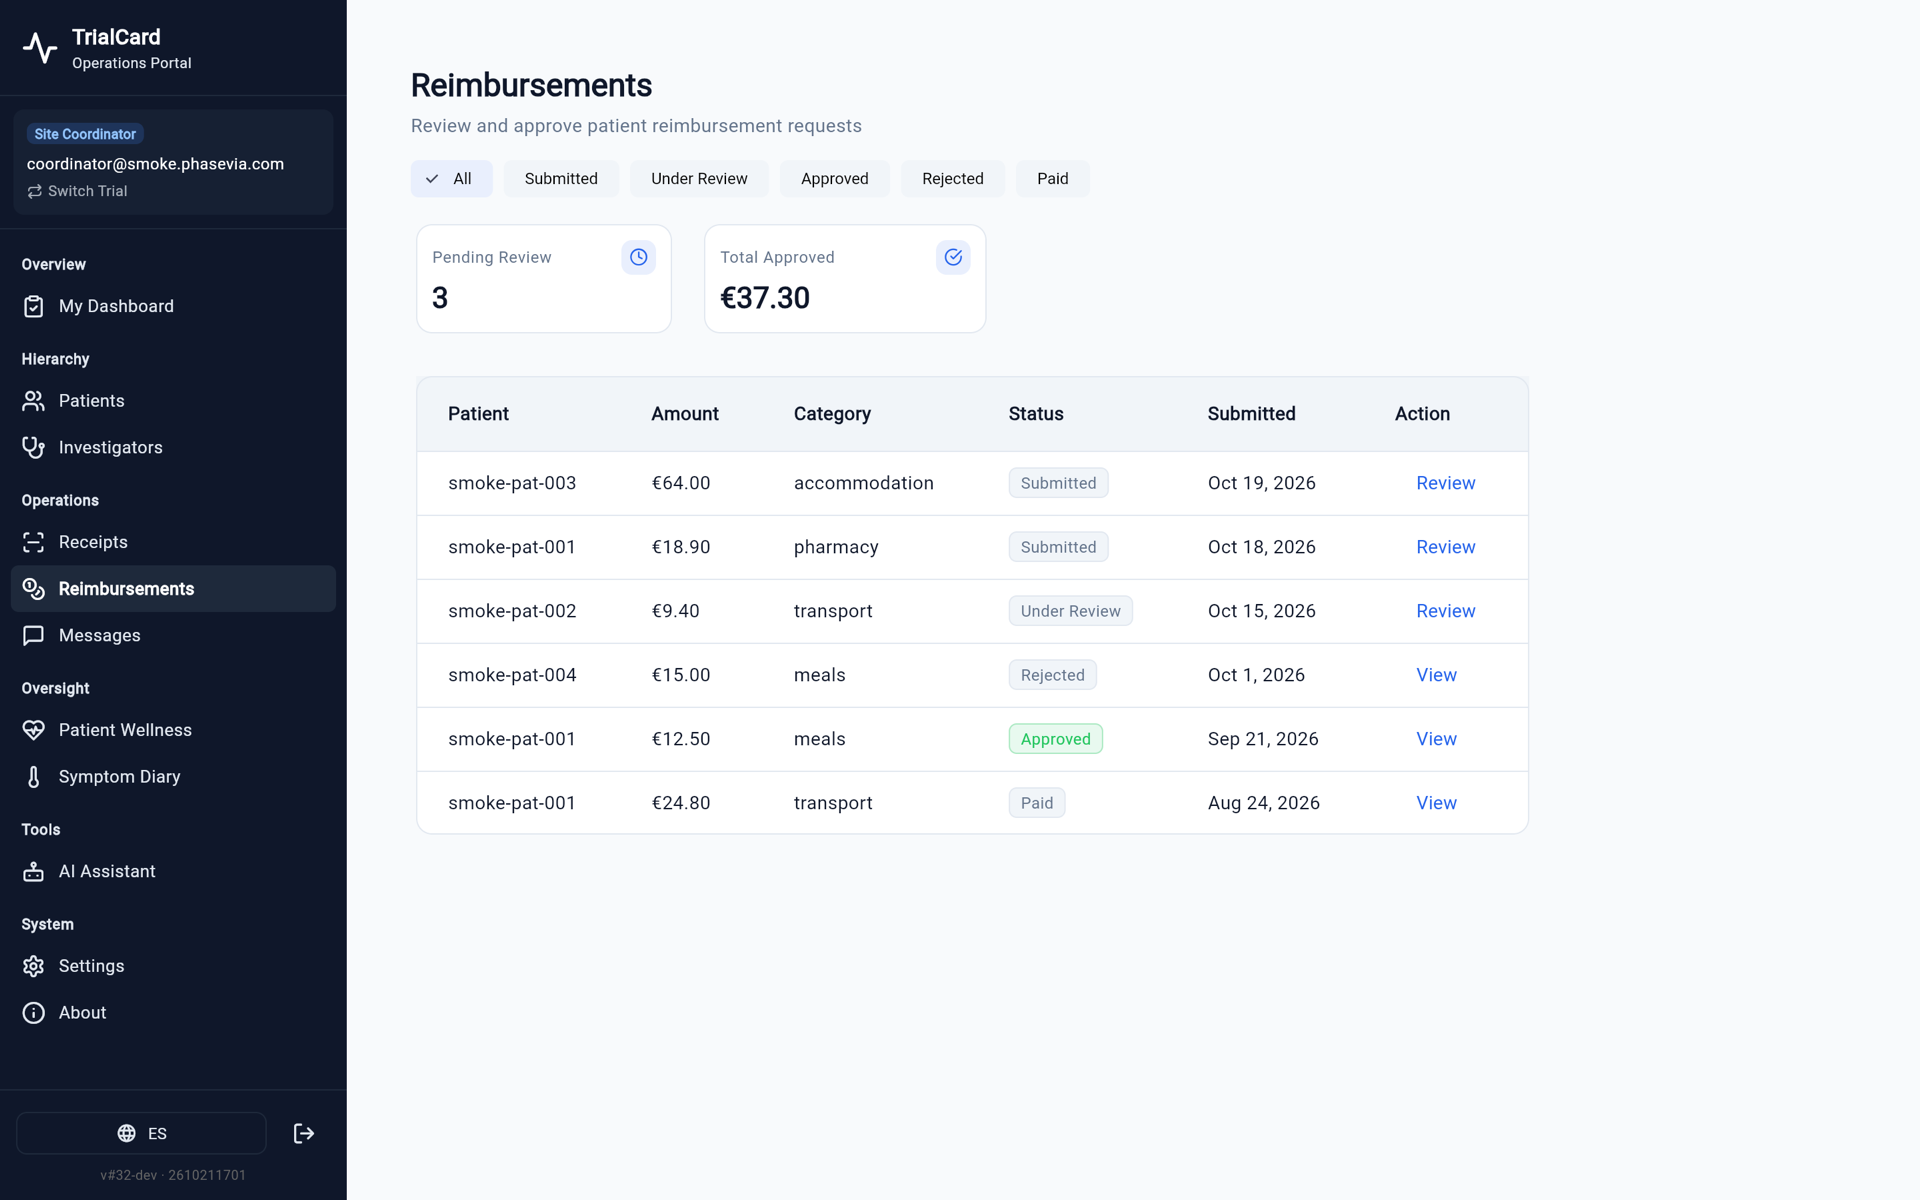The image size is (1920, 1200).
Task: Click the Symptom Diary thermometer icon
Action: click(33, 777)
